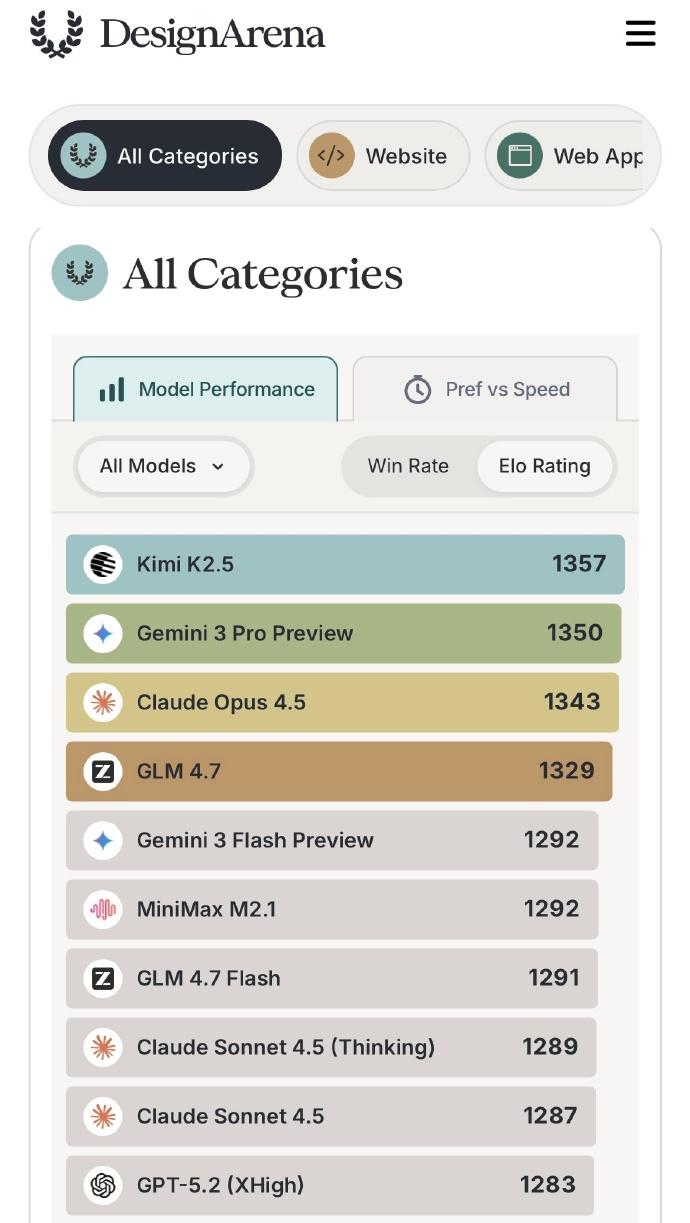Click the Gemini 3 Pro Preview star icon
This screenshot has height=1223, width=690.
(103, 633)
